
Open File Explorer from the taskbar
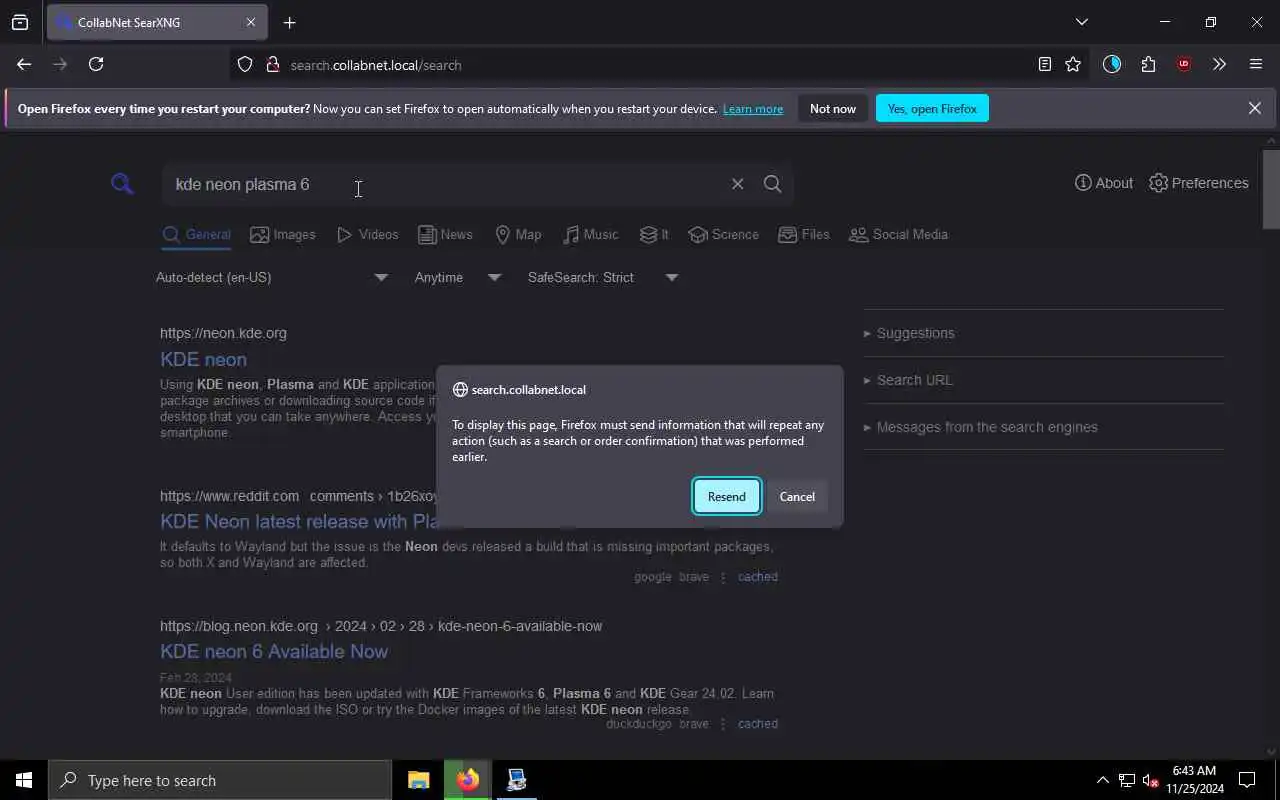[419, 780]
